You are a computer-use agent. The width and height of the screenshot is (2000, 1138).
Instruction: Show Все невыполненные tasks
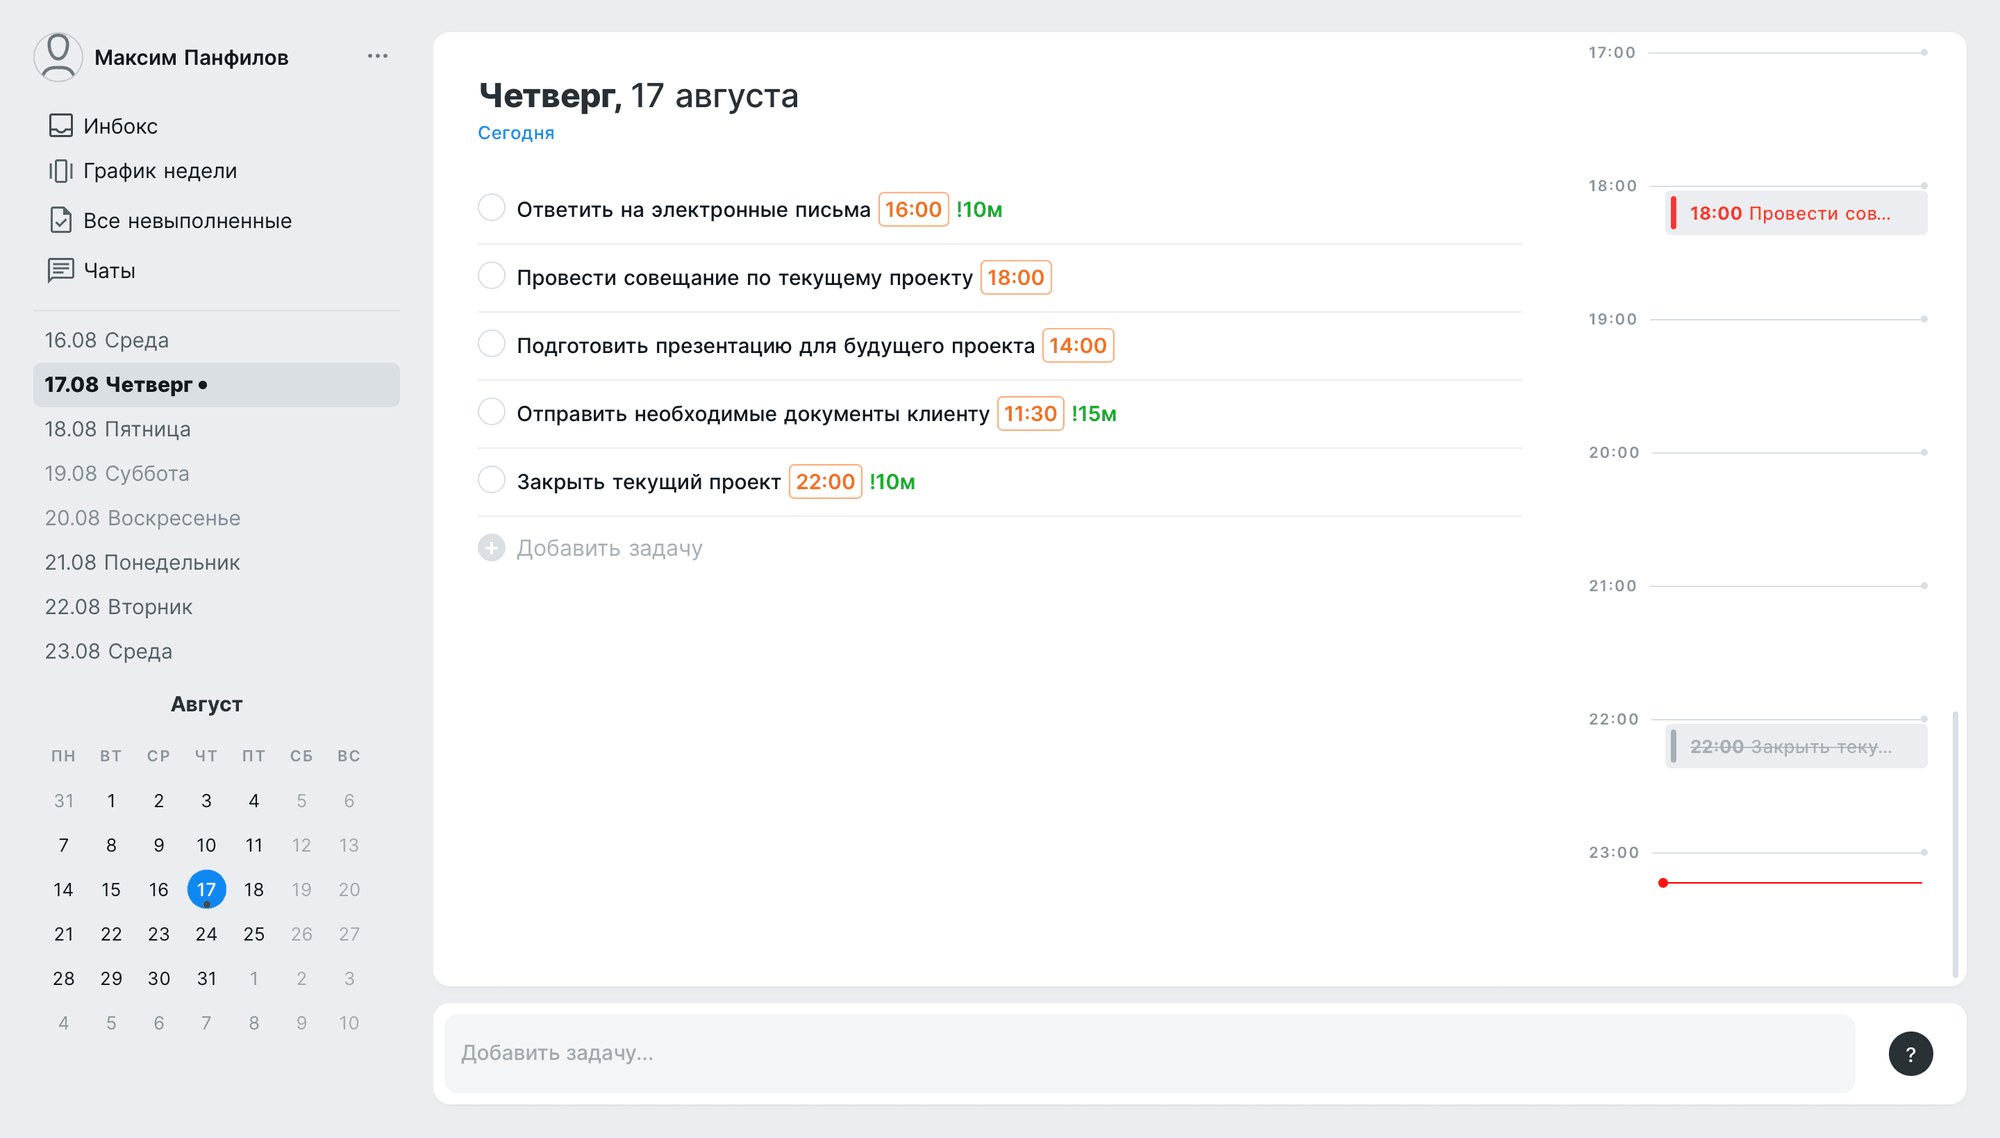(188, 220)
